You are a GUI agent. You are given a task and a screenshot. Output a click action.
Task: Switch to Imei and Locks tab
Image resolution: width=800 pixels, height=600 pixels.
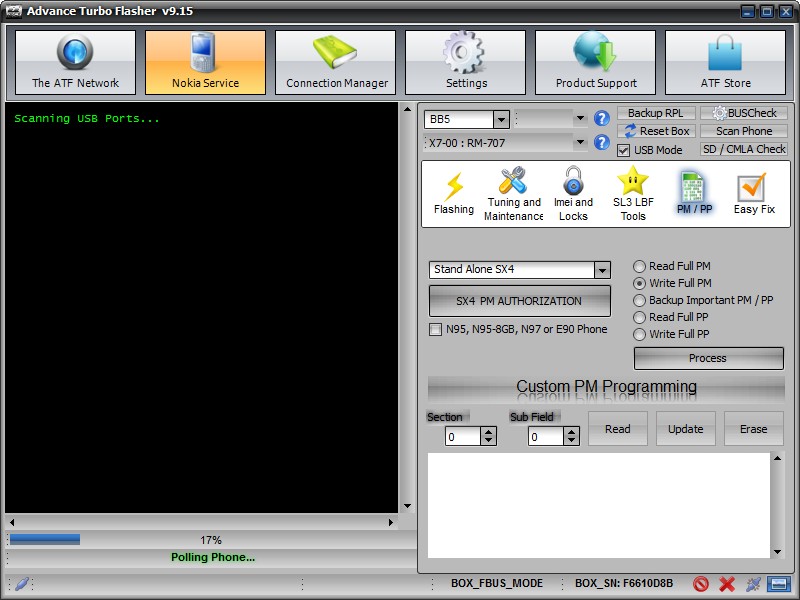[573, 194]
